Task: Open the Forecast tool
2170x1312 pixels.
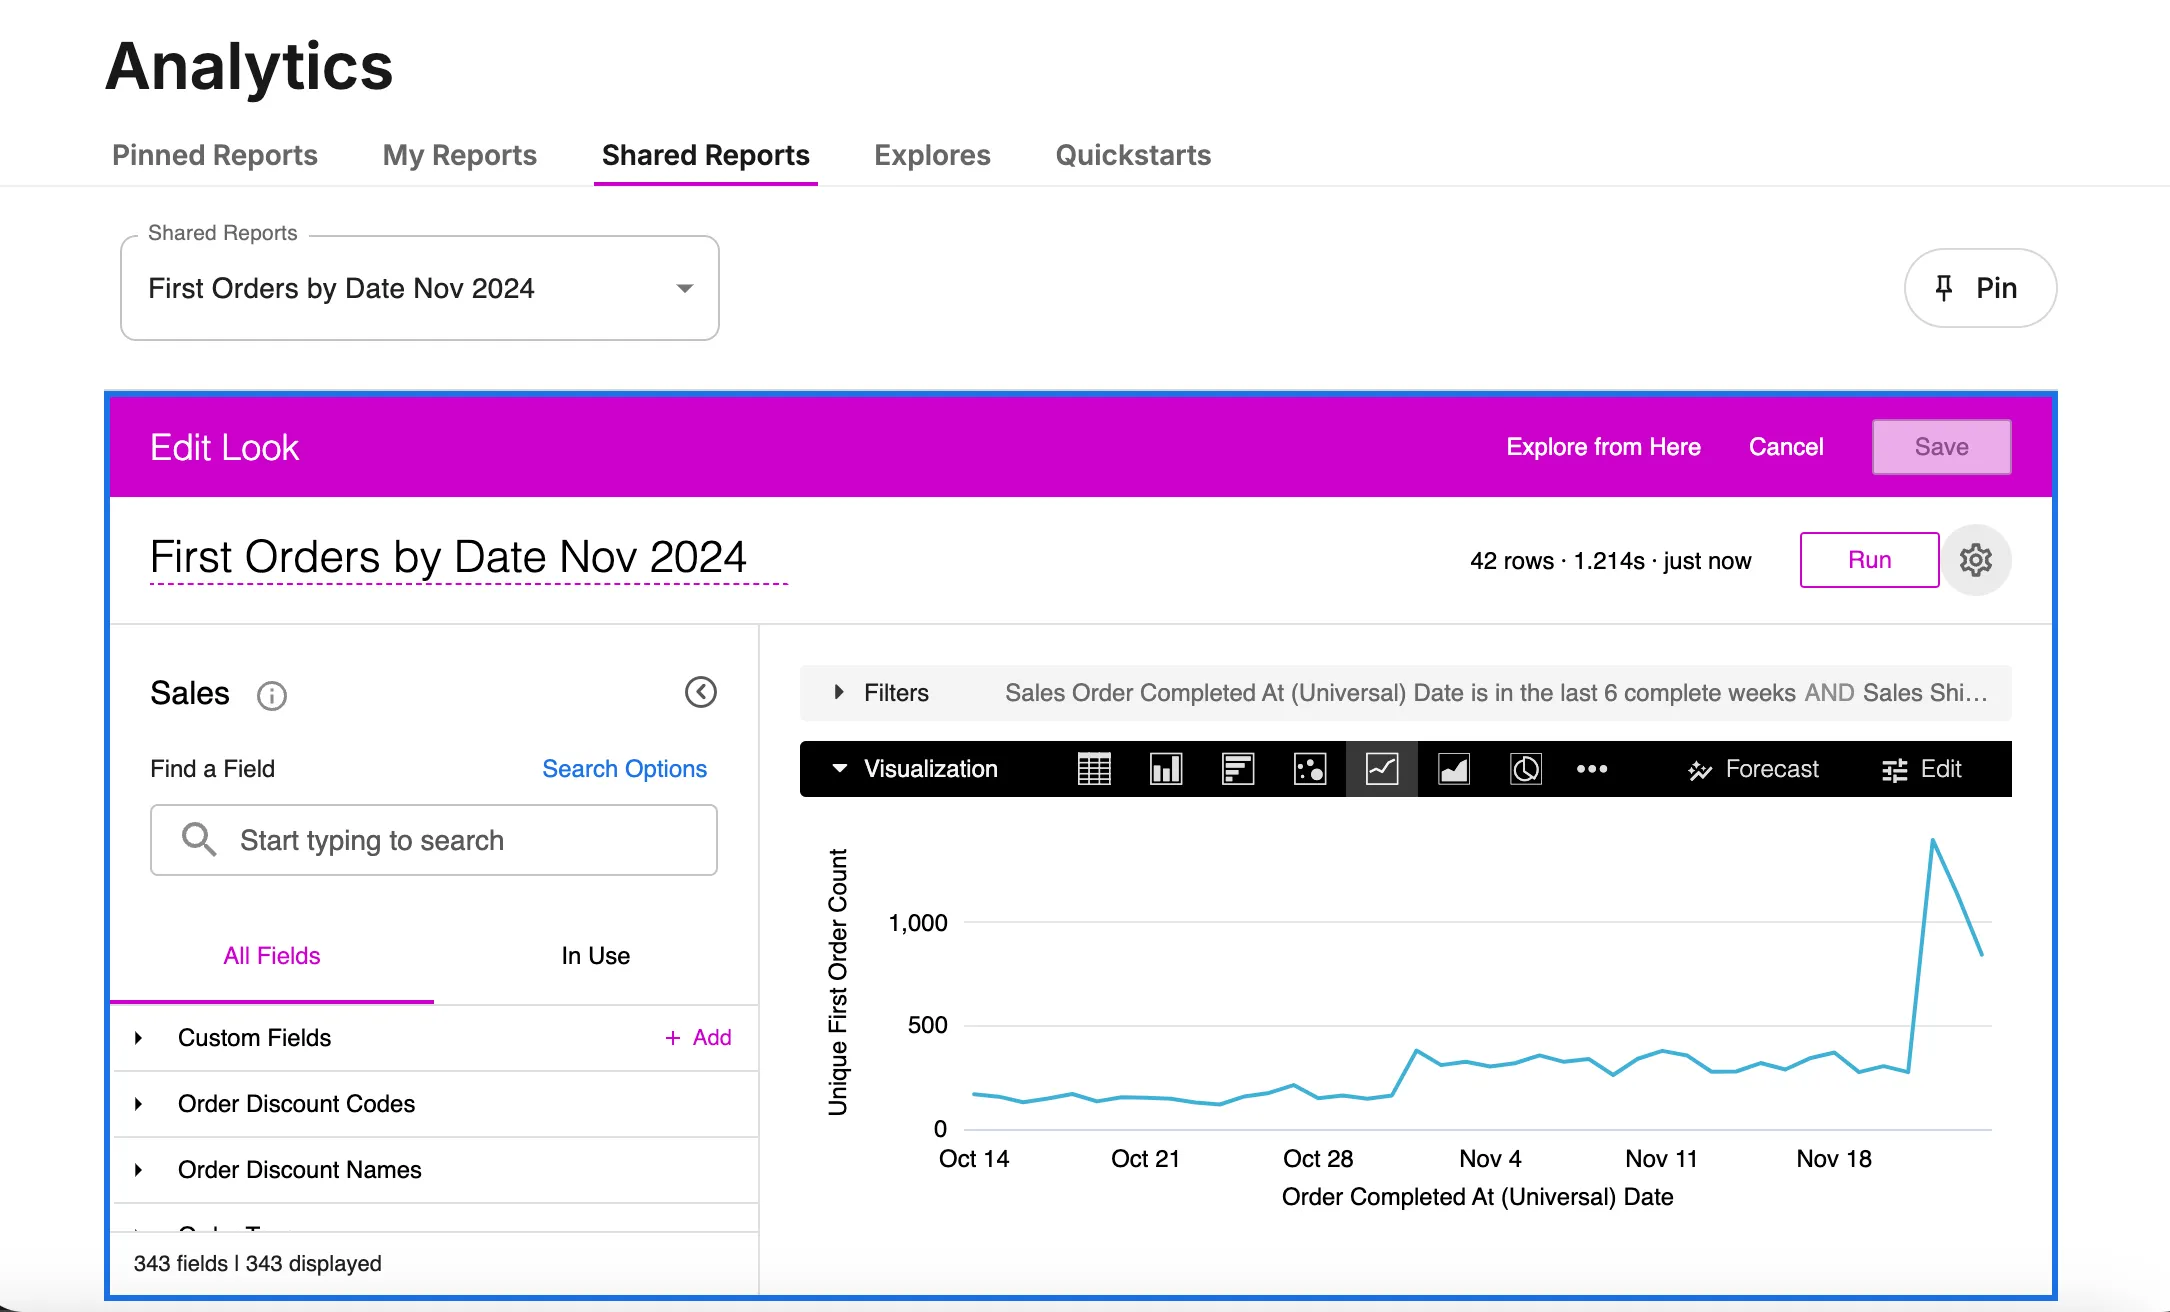Action: coord(1753,769)
